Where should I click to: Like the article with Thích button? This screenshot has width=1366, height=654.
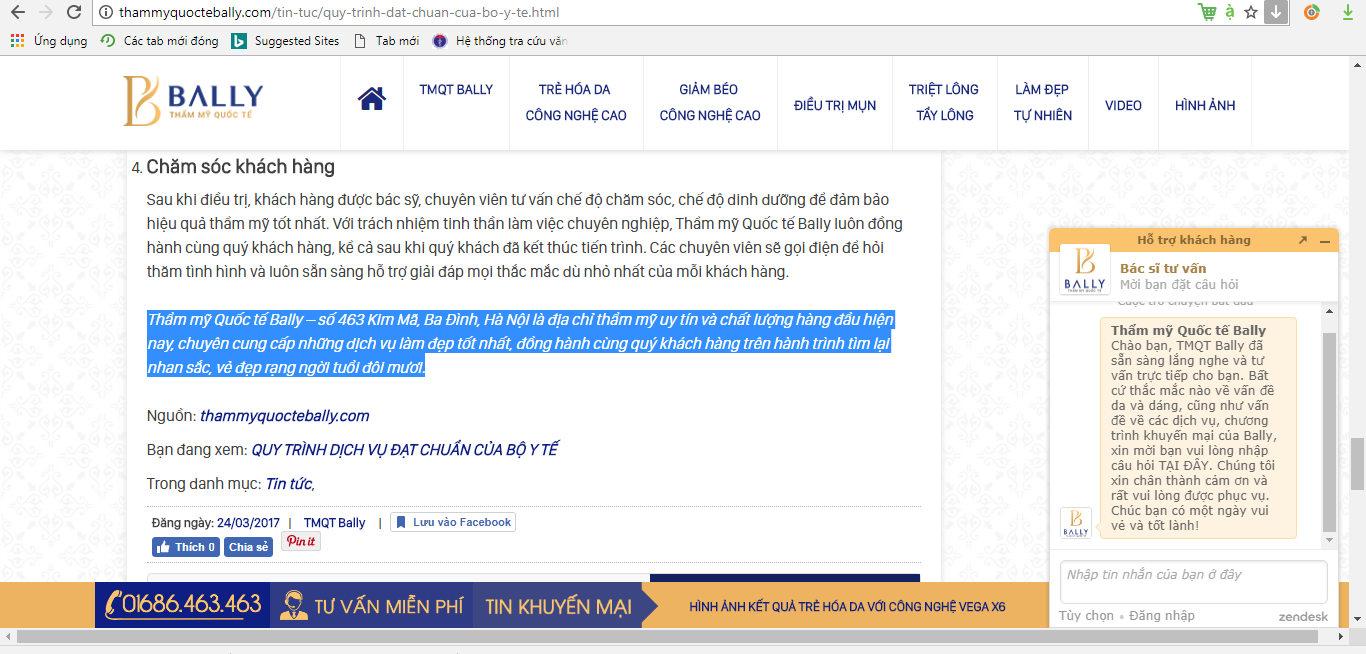coord(185,547)
